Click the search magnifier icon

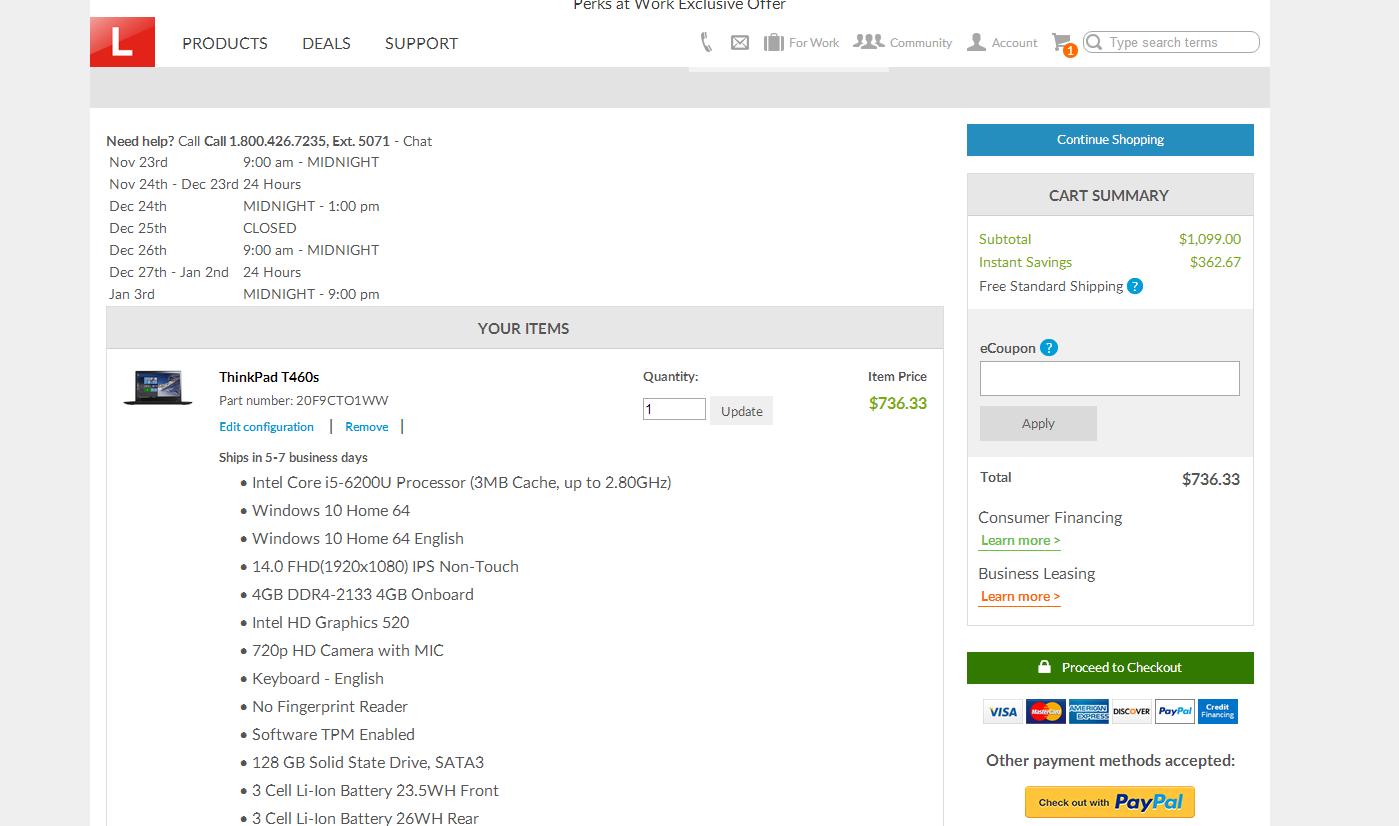tap(1094, 42)
